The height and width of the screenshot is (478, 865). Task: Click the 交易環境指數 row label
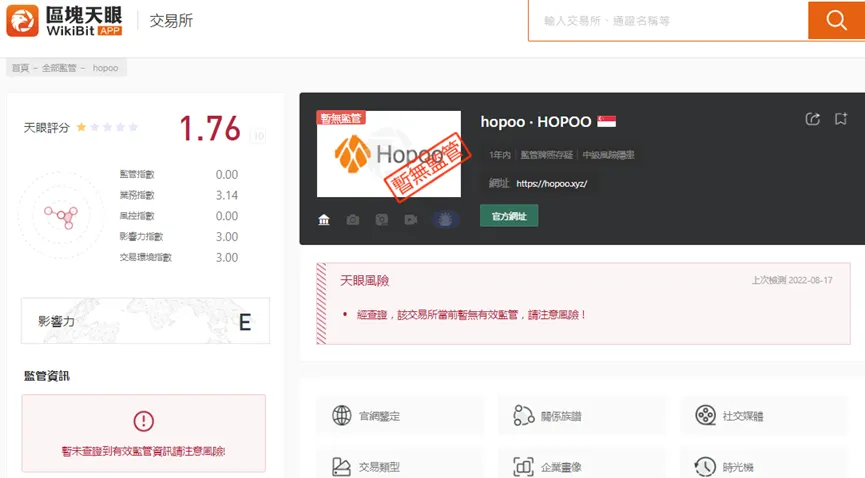[x=146, y=258]
